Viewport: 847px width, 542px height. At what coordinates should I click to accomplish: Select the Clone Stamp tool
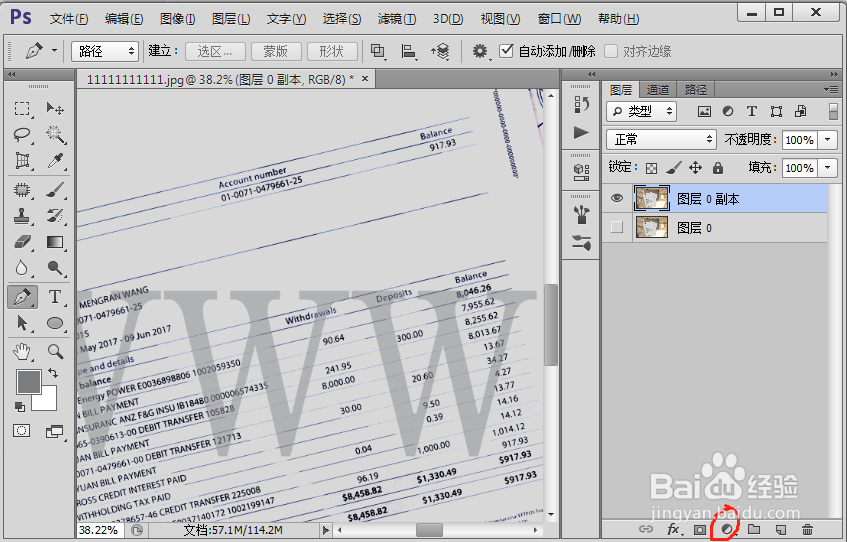click(22, 216)
